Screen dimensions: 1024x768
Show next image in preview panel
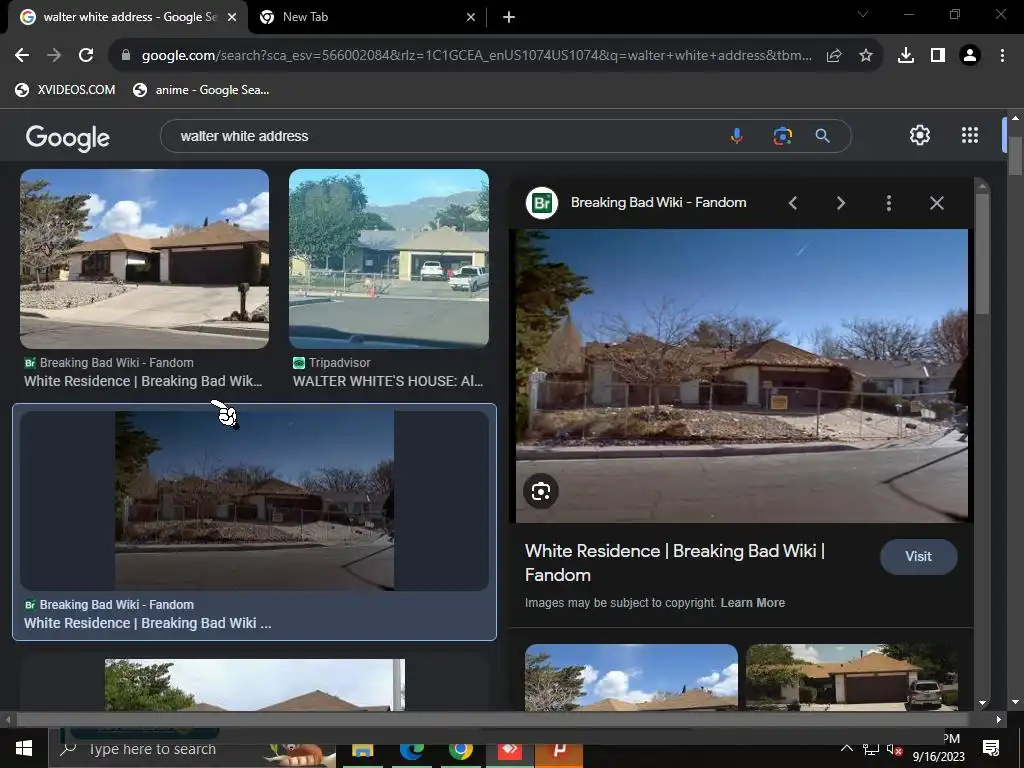[840, 203]
